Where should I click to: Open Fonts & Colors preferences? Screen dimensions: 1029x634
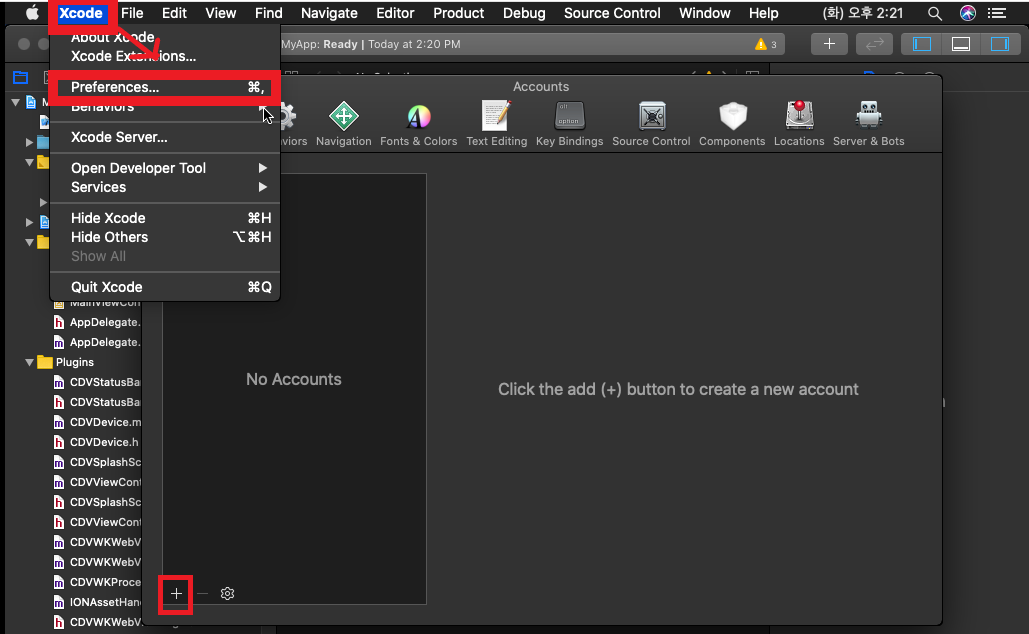tap(419, 124)
